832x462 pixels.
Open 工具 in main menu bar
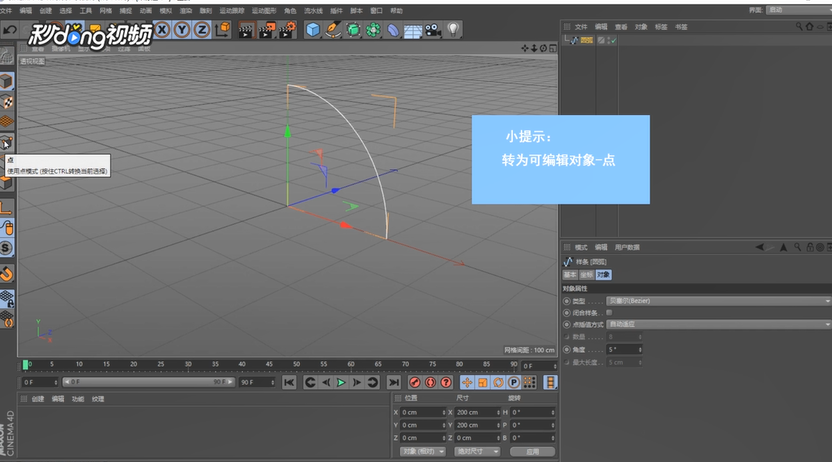(x=85, y=11)
